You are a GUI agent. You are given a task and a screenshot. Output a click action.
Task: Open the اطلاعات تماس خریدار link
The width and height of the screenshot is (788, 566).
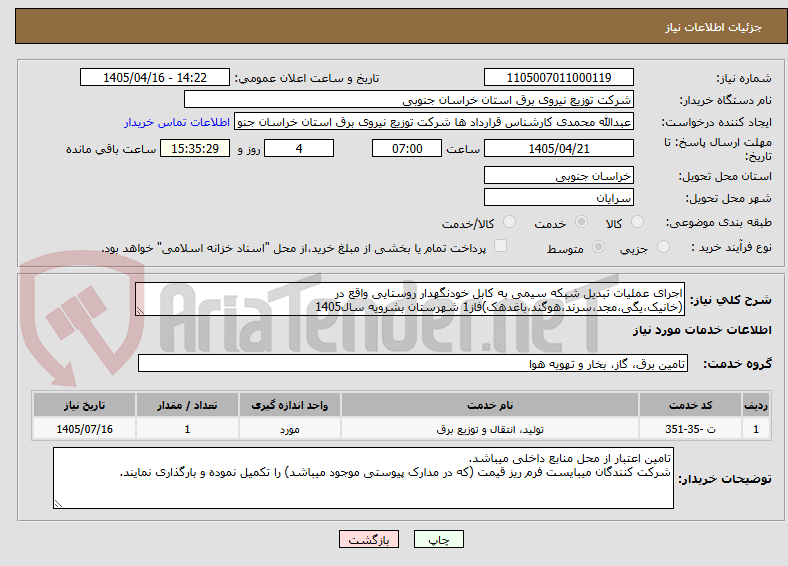pos(177,122)
